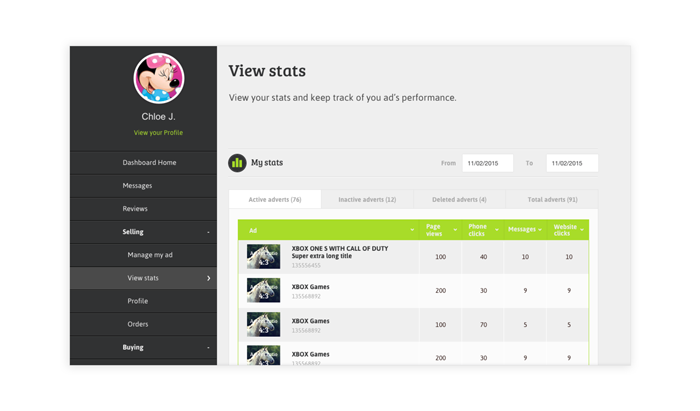
Task: Click the From date field
Action: click(487, 163)
